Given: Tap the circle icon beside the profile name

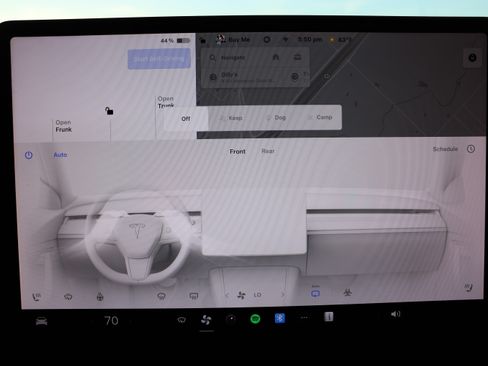Looking at the screenshot, I should pyautogui.click(x=267, y=39).
